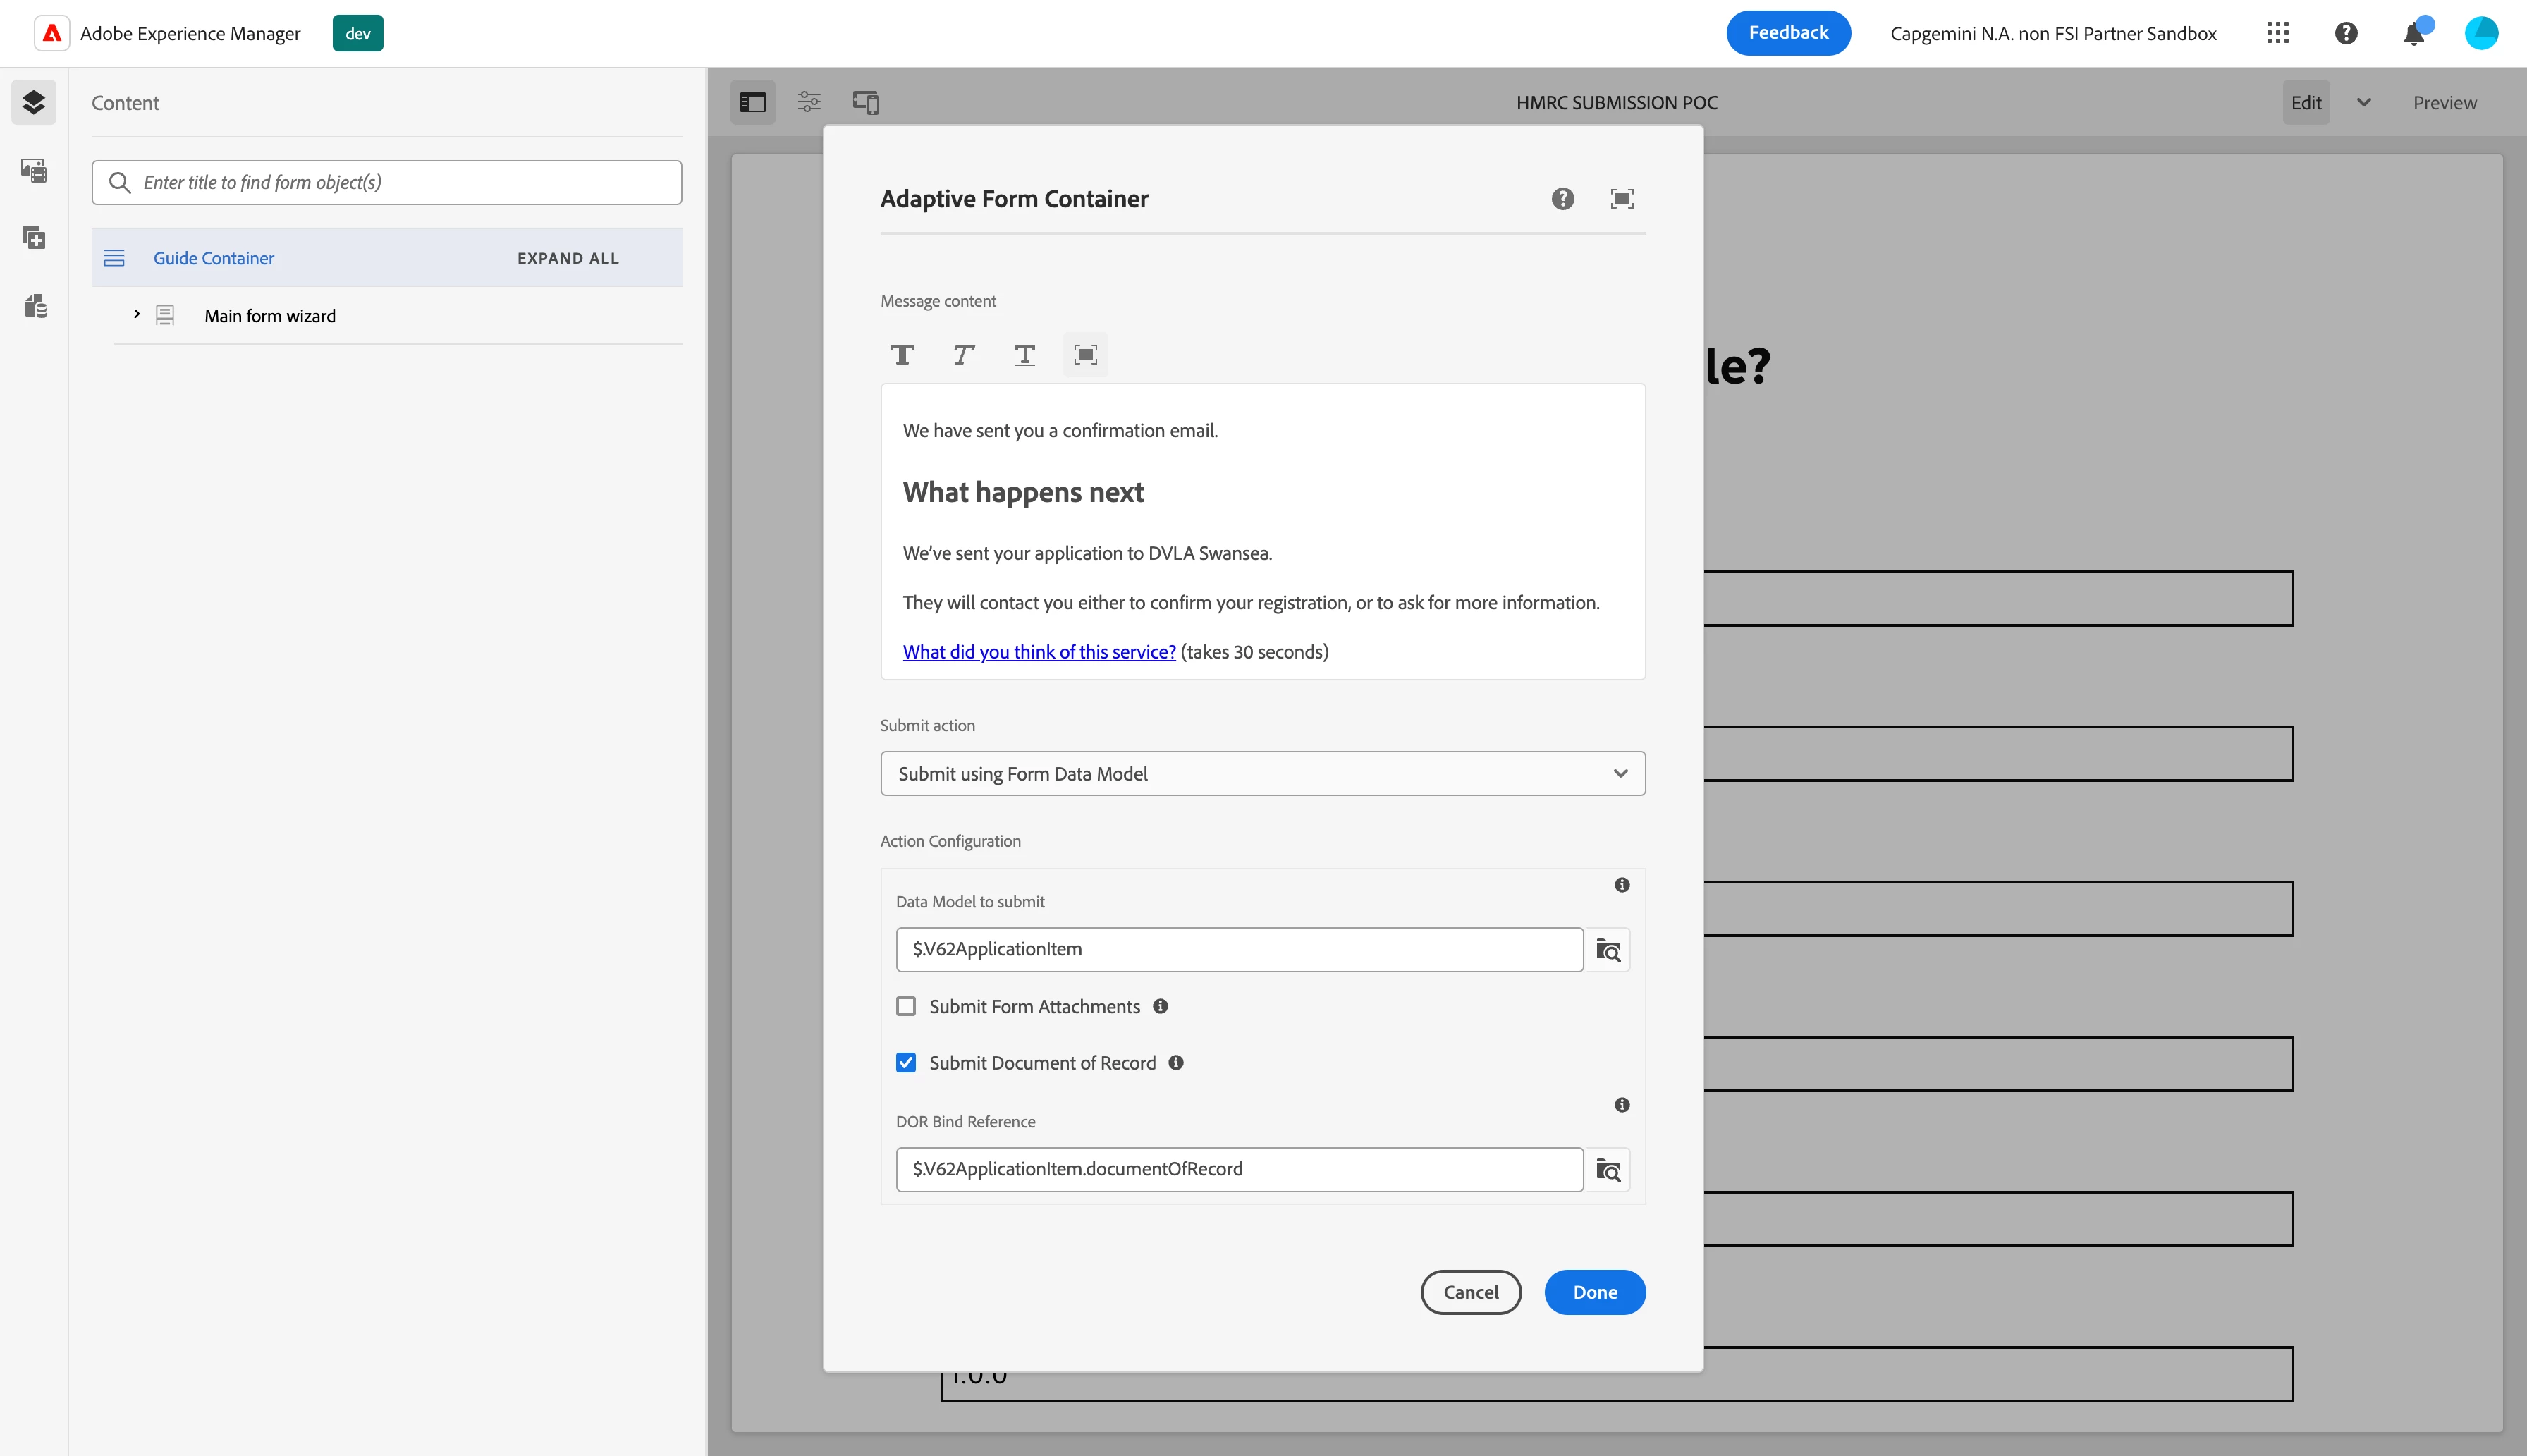The image size is (2527, 1456).
Task: Open the notifications bell
Action: click(x=2413, y=34)
